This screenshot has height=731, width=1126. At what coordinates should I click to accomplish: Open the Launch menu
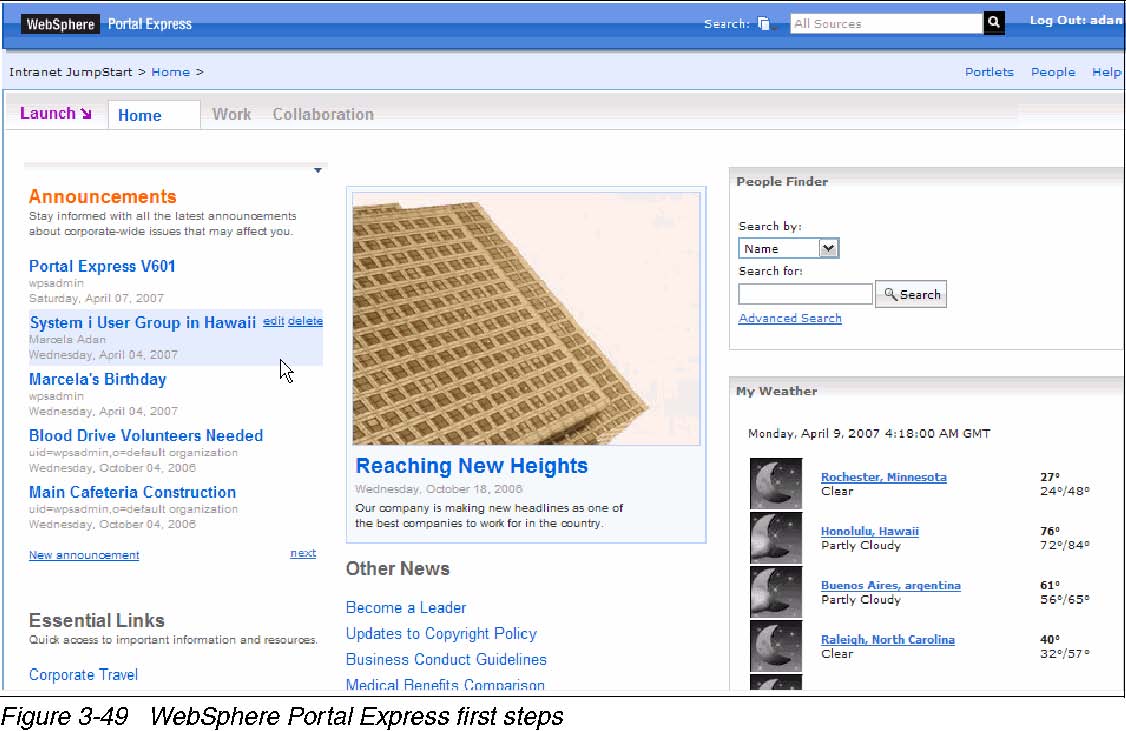pos(55,113)
